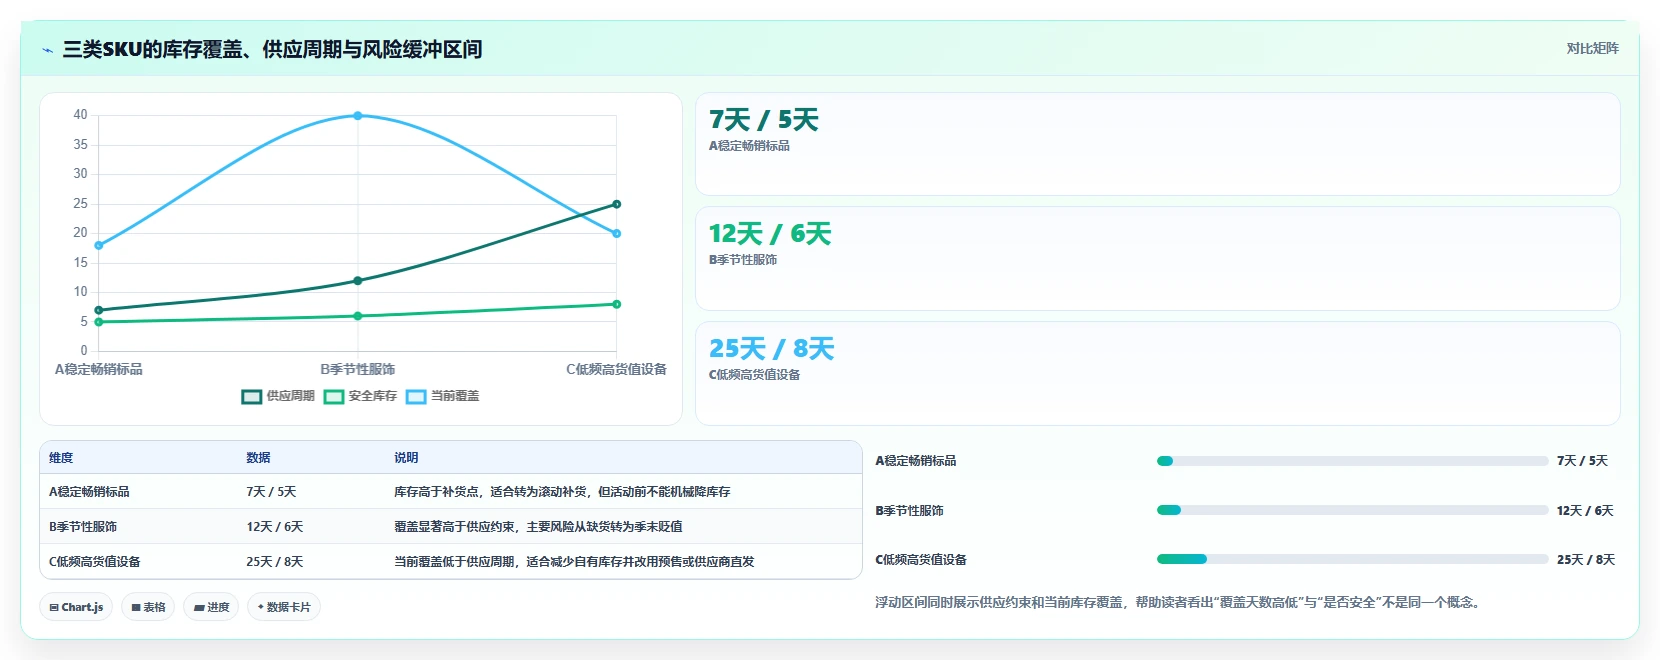The height and width of the screenshot is (660, 1660).
Task: Click the 当前覆盖 point at 18 for A
Action: [99, 245]
